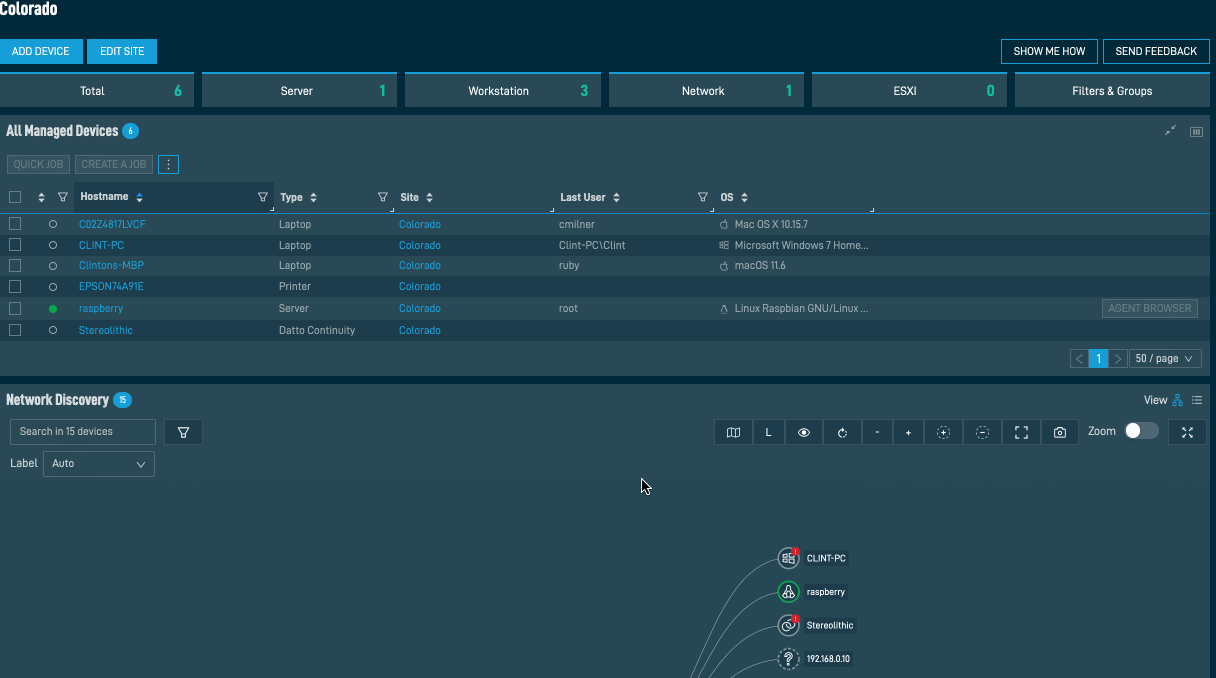Screen dimensions: 1216x678
Task: Select the Network filter tab
Action: pyautogui.click(x=706, y=91)
